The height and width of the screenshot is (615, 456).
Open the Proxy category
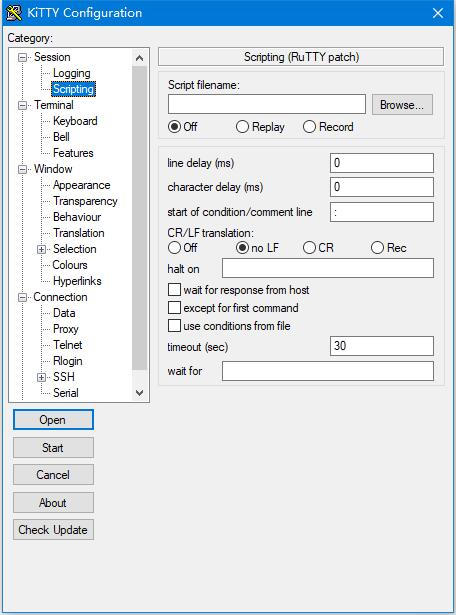coord(65,329)
